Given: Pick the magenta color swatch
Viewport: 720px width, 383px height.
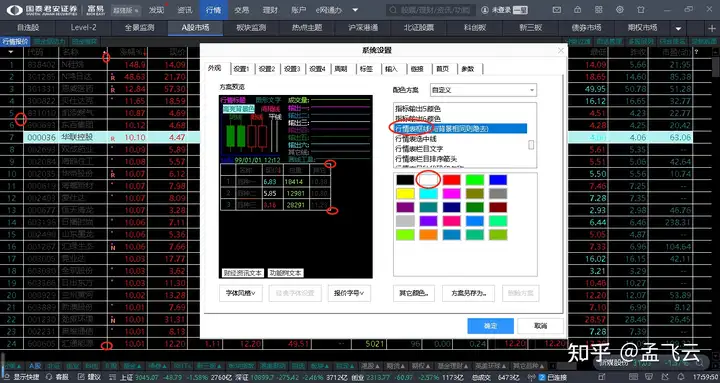Looking at the screenshot, I should (452, 193).
